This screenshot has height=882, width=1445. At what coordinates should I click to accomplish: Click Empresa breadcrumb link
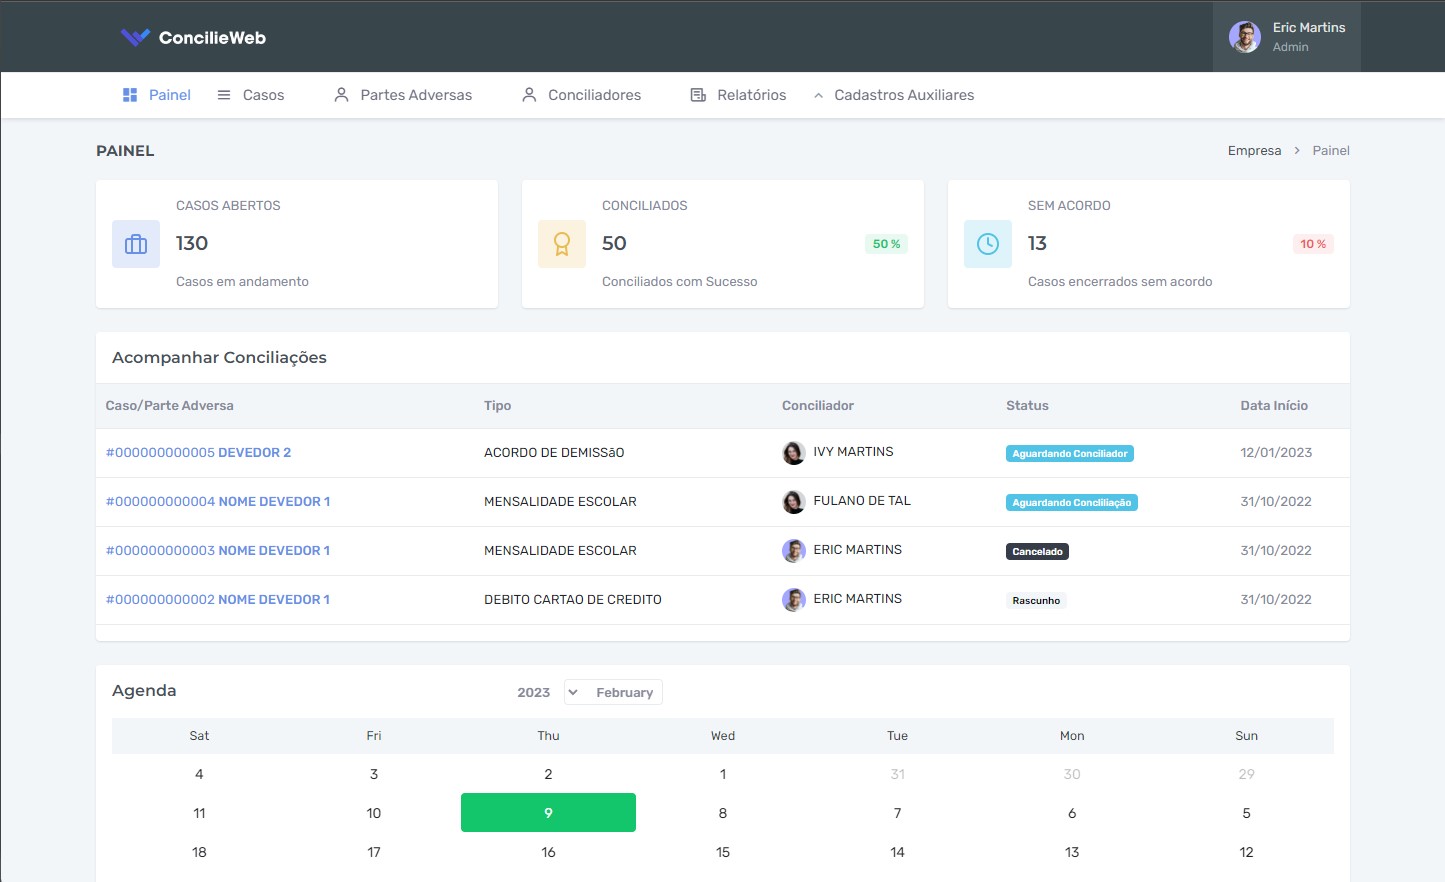pos(1254,151)
